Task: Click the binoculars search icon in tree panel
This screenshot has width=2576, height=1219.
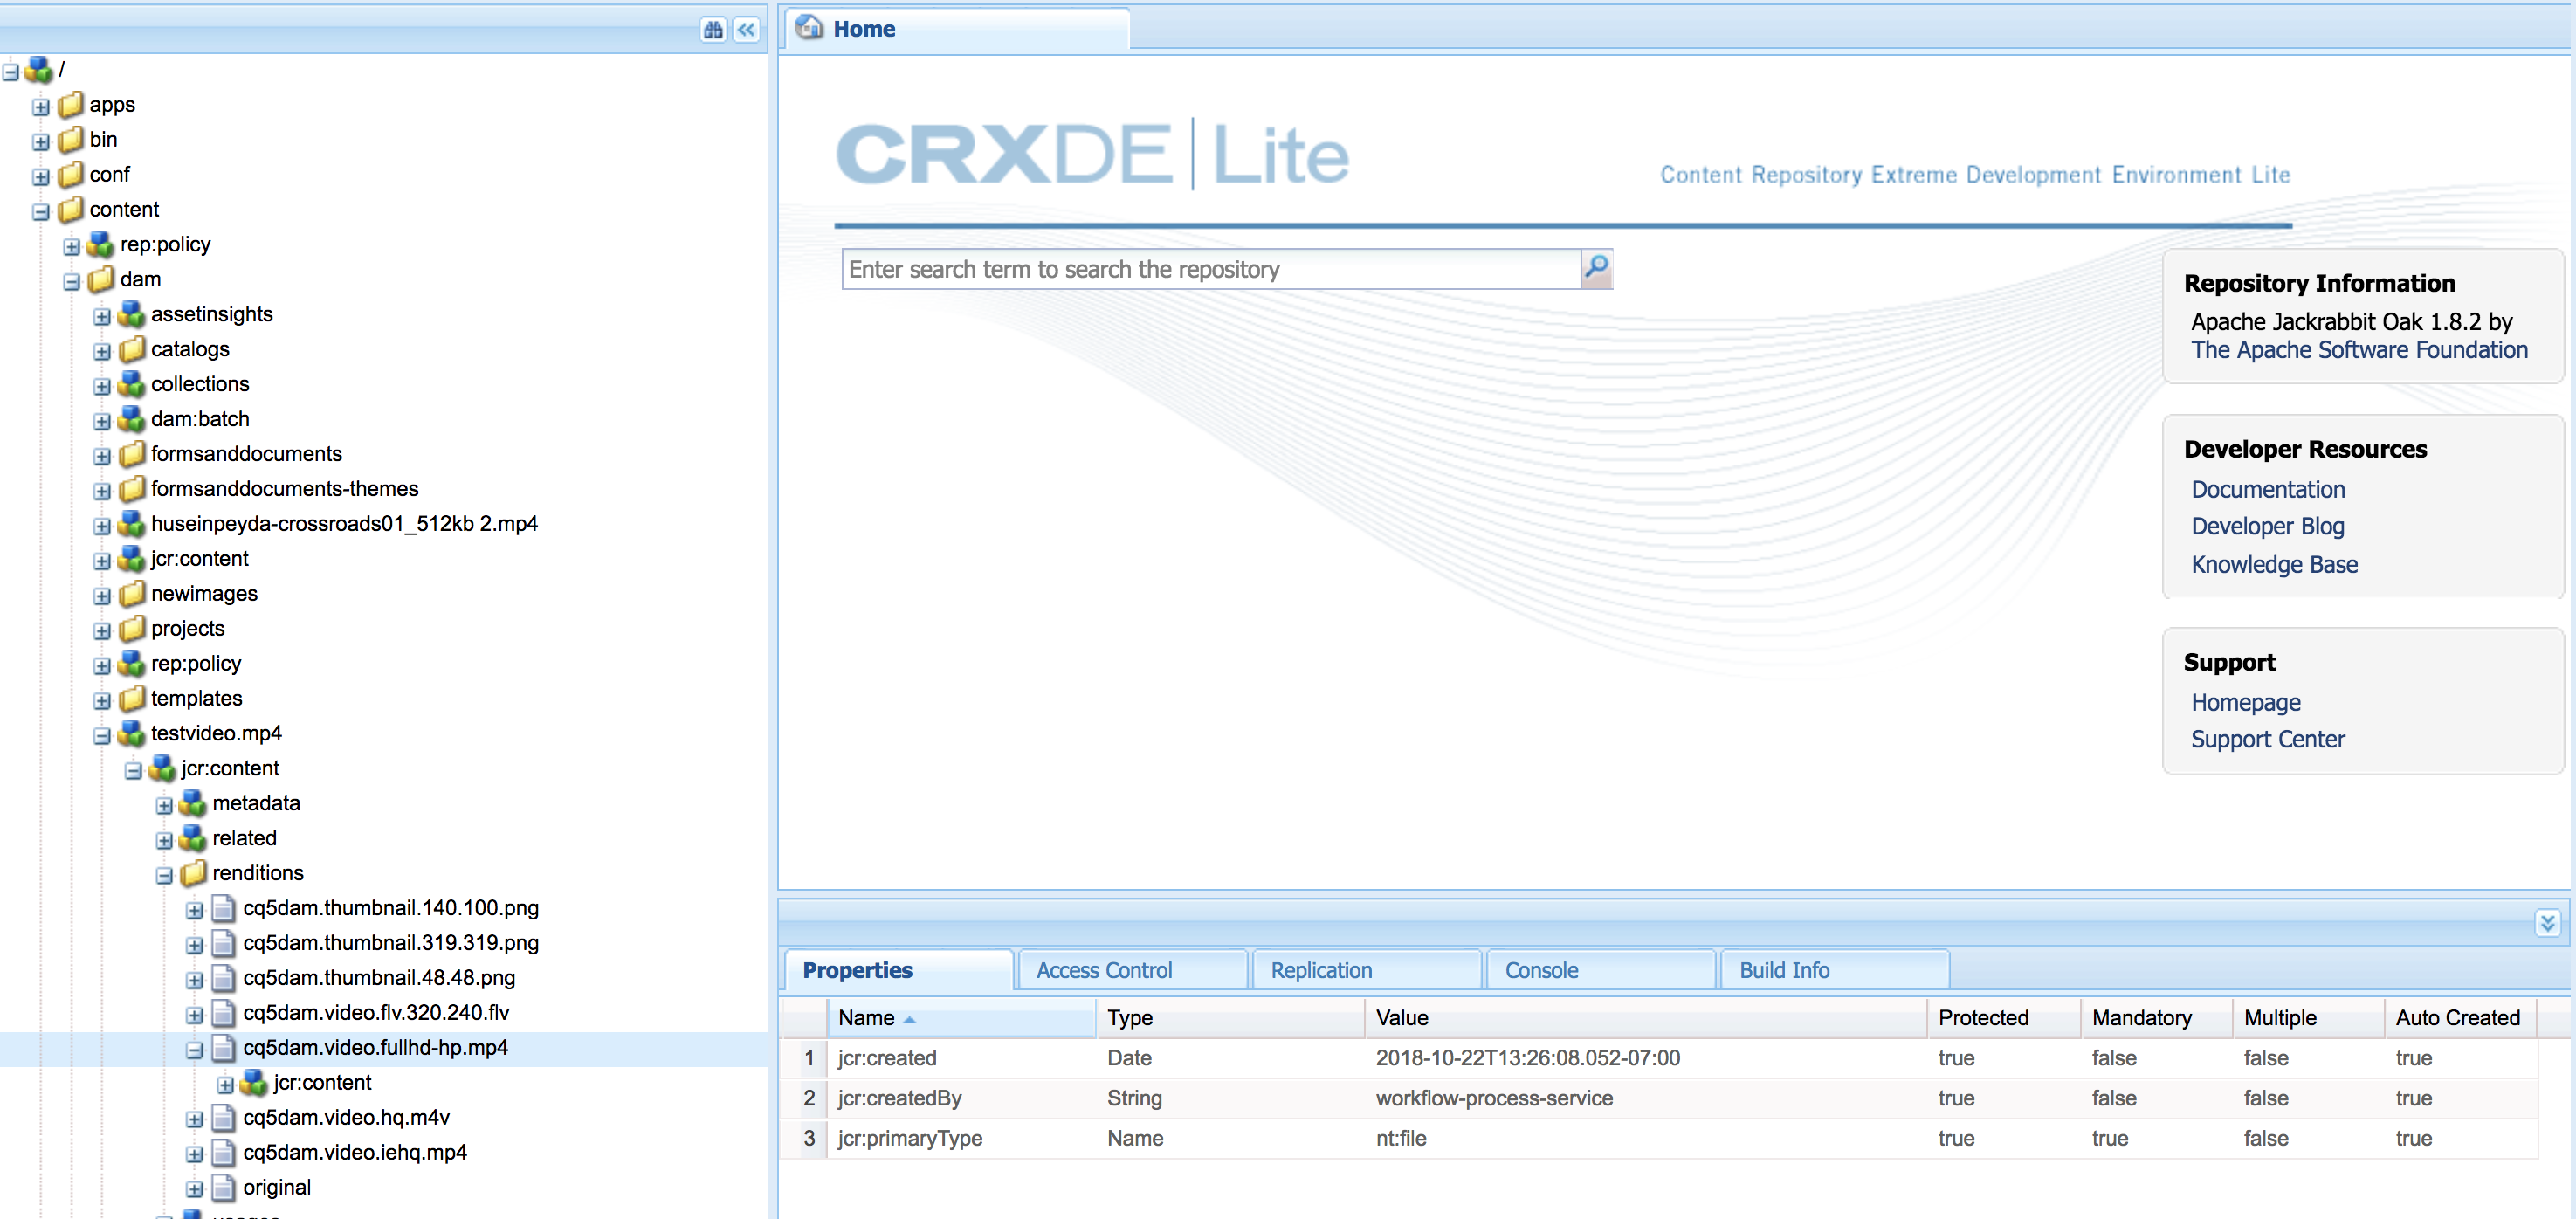Action: point(712,30)
